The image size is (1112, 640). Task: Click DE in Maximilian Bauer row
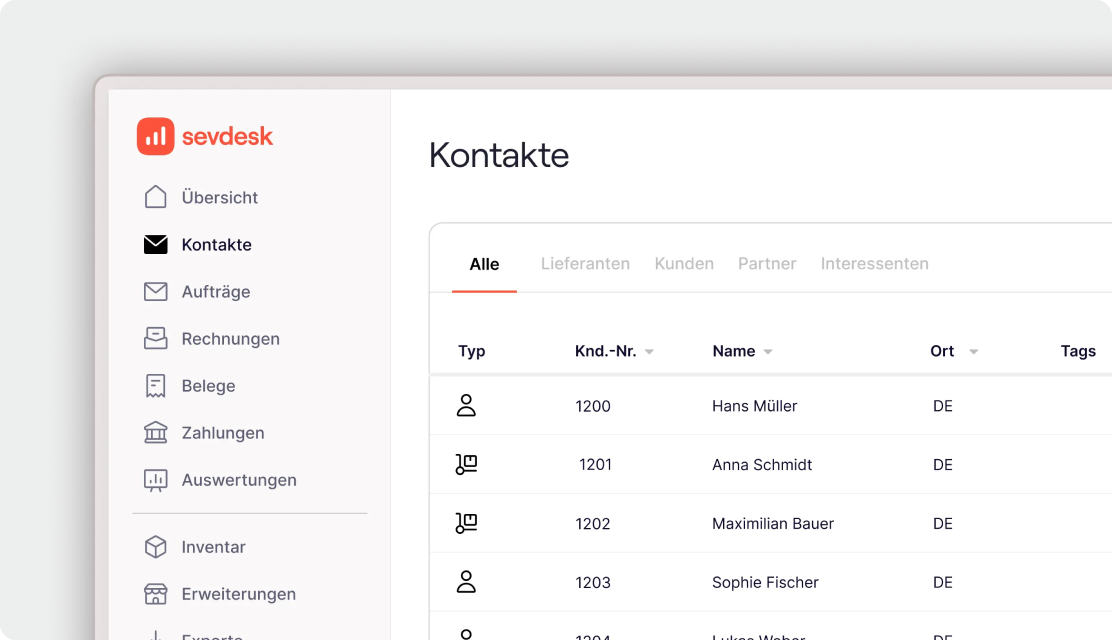943,524
